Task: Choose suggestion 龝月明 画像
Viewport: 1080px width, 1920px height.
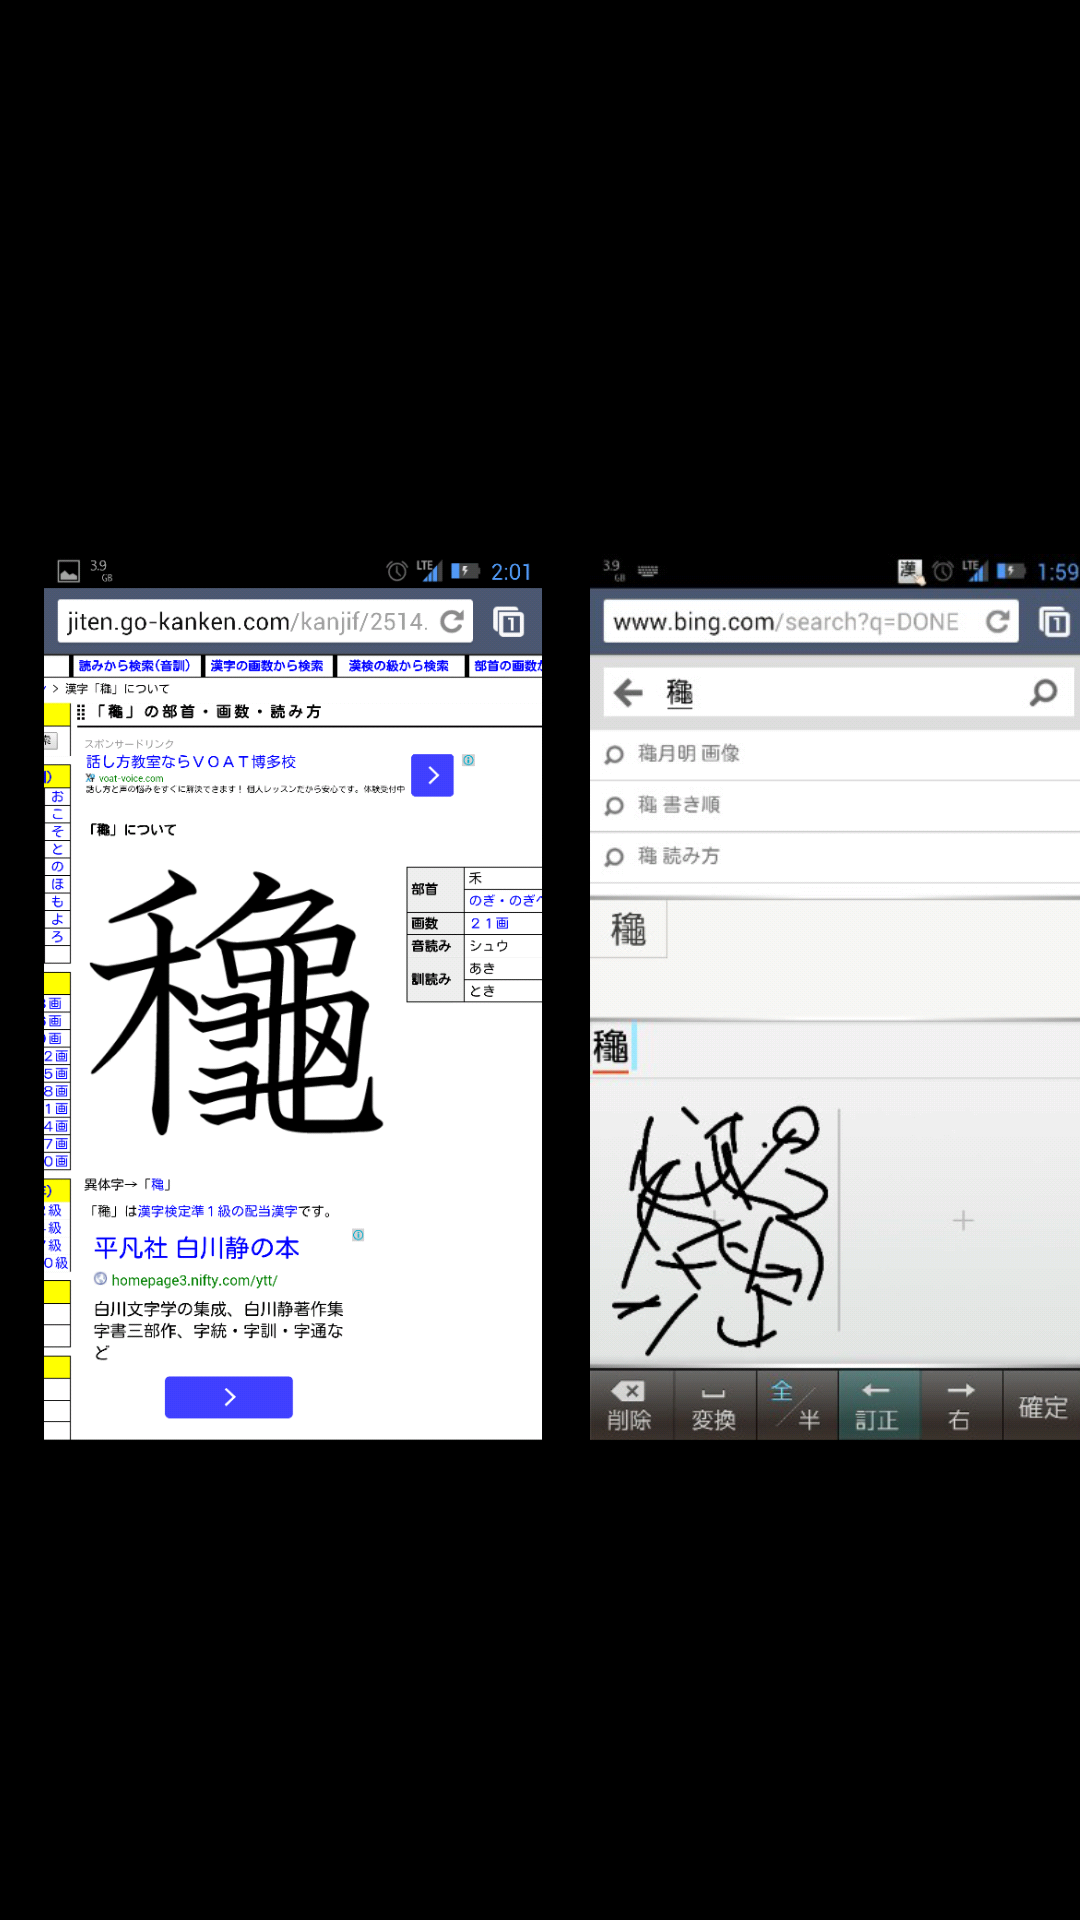Action: click(835, 754)
